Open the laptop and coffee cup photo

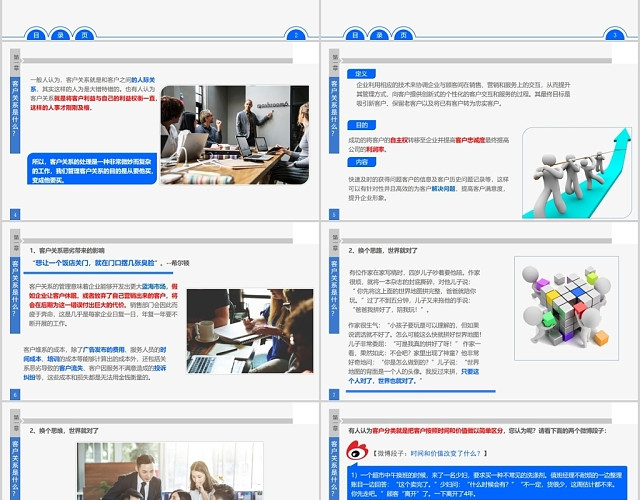[x=250, y=331]
